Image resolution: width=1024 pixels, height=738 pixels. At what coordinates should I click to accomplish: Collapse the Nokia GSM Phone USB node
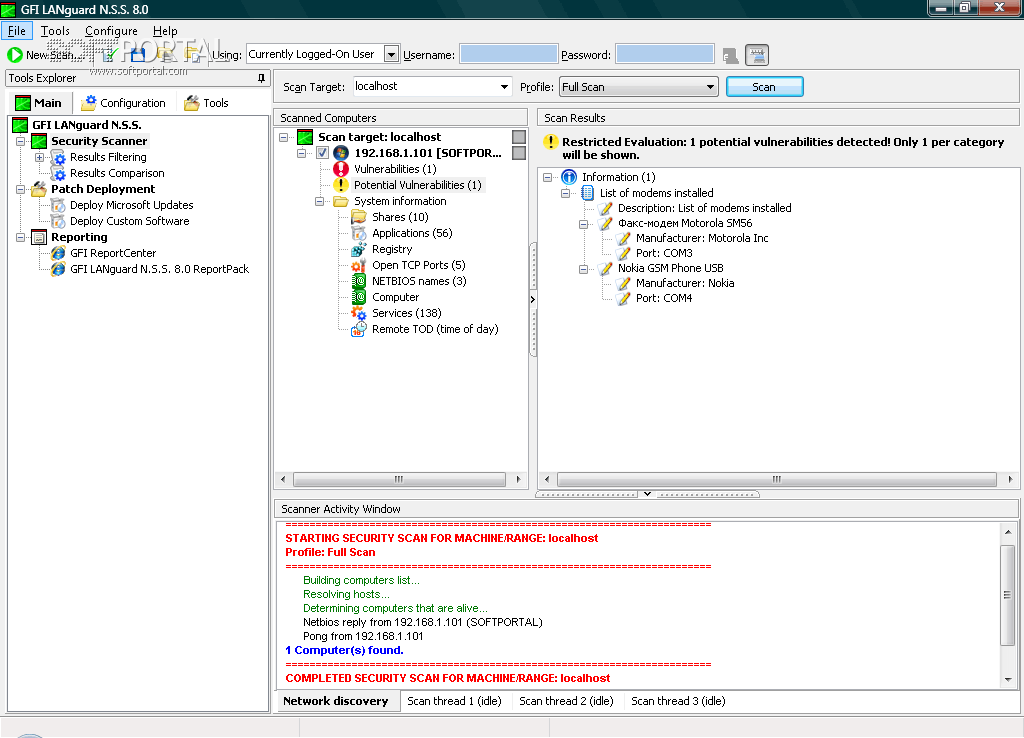pos(583,268)
